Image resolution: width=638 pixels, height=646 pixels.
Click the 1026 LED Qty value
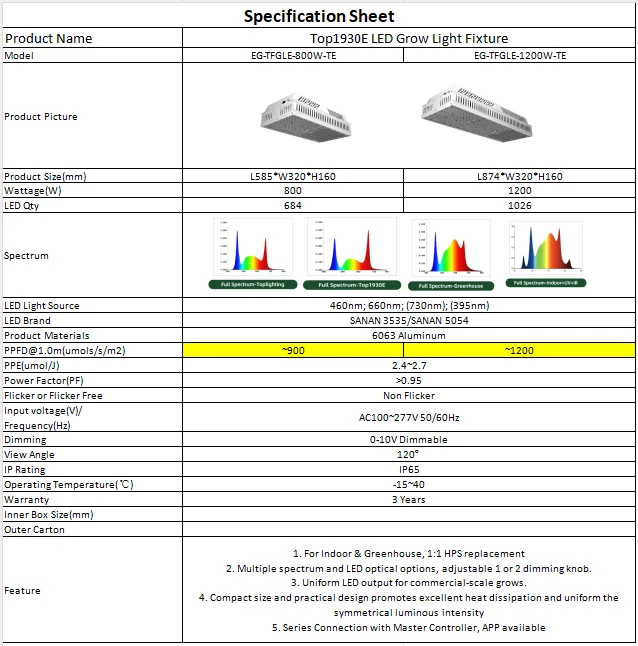click(x=520, y=204)
